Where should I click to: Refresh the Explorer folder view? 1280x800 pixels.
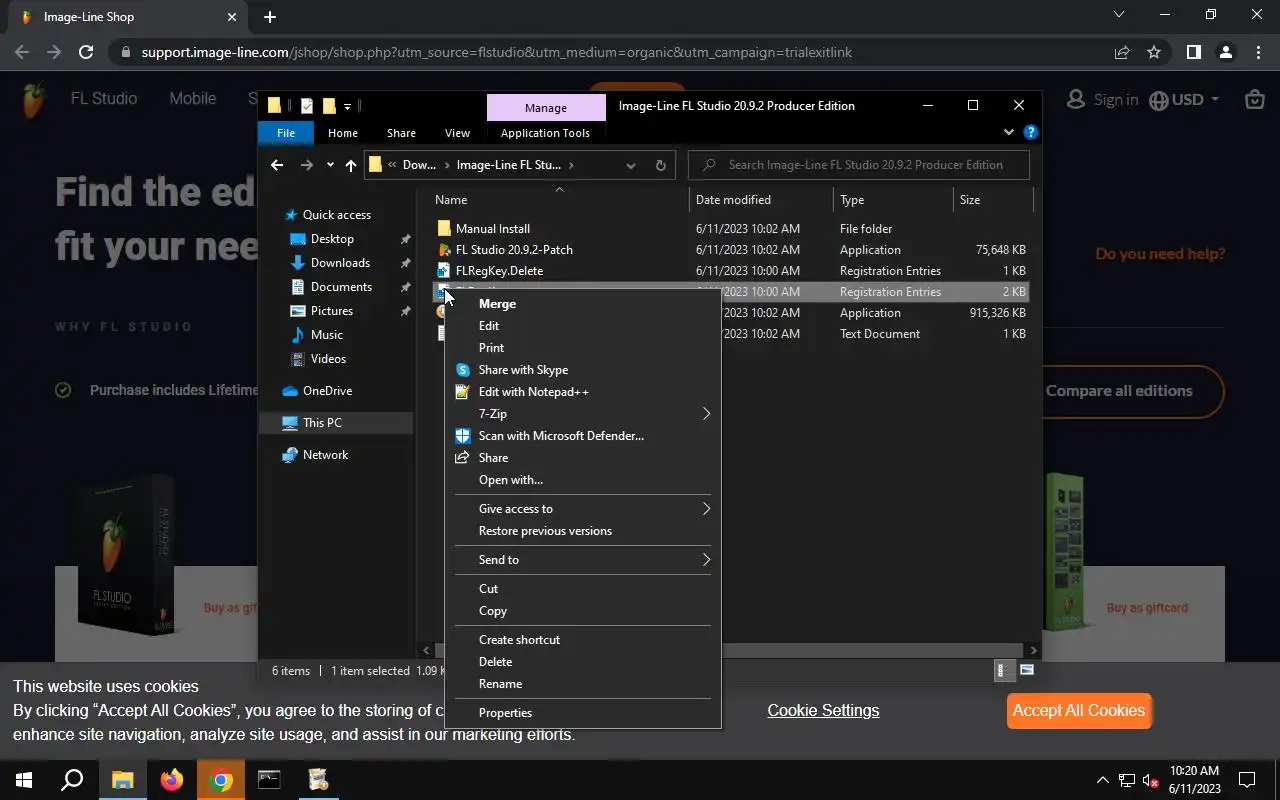(660, 165)
